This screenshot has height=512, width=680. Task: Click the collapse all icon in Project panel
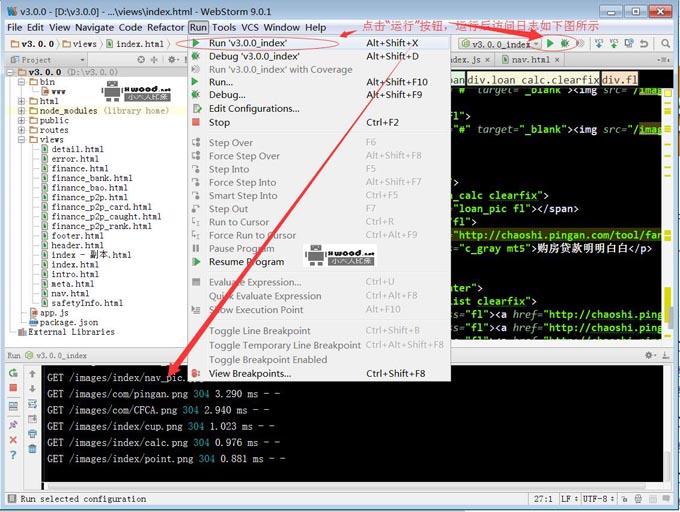click(x=154, y=59)
